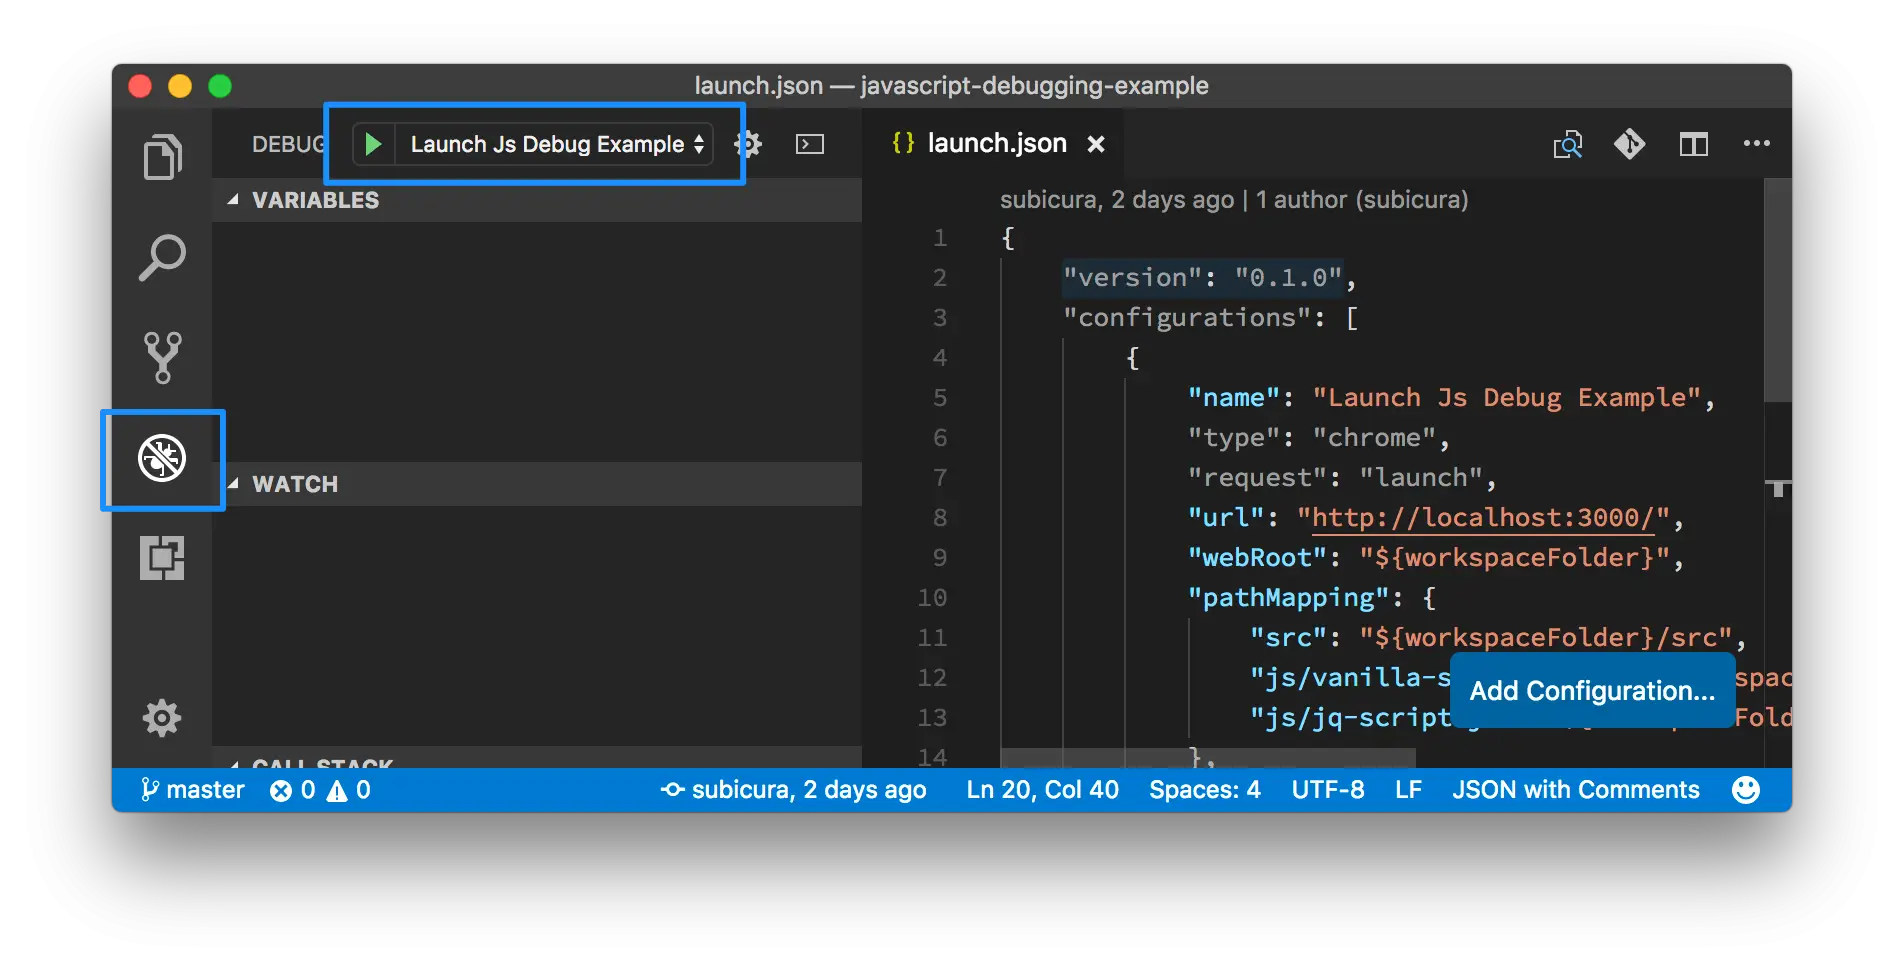Image resolution: width=1904 pixels, height=972 pixels.
Task: Click the subicura, 2 days ago blame status
Action: point(793,790)
